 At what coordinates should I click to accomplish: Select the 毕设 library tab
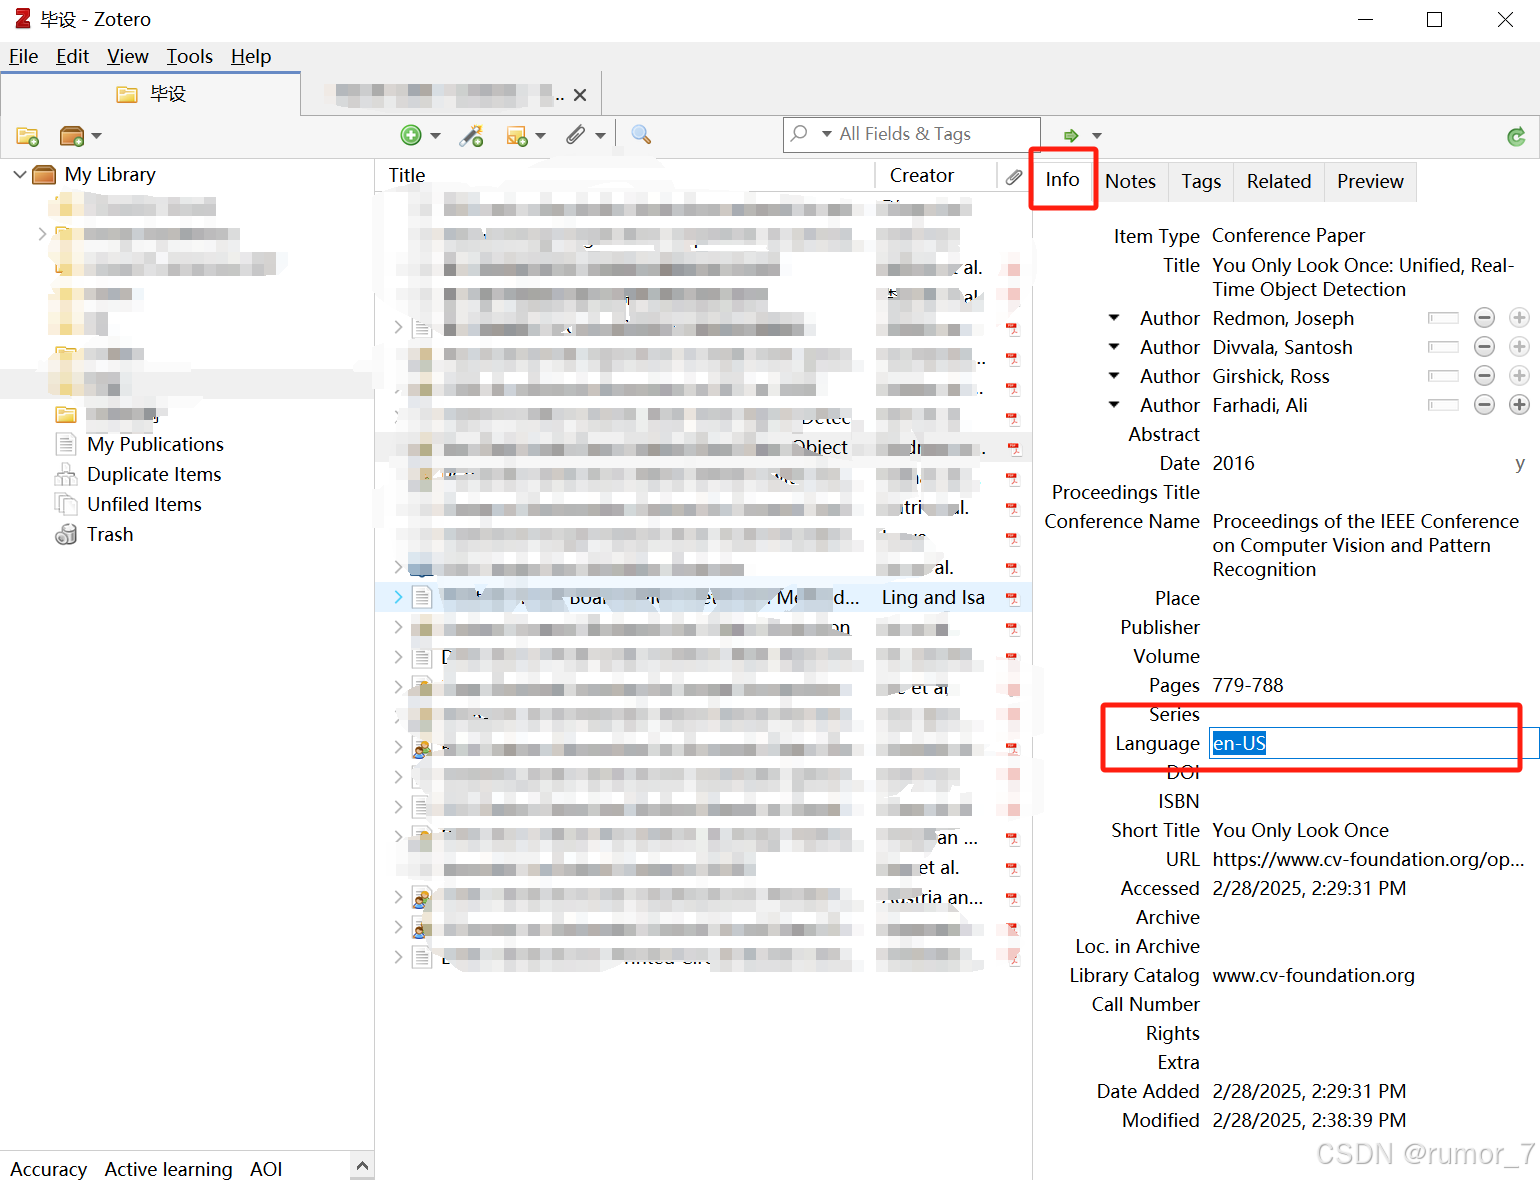[151, 95]
